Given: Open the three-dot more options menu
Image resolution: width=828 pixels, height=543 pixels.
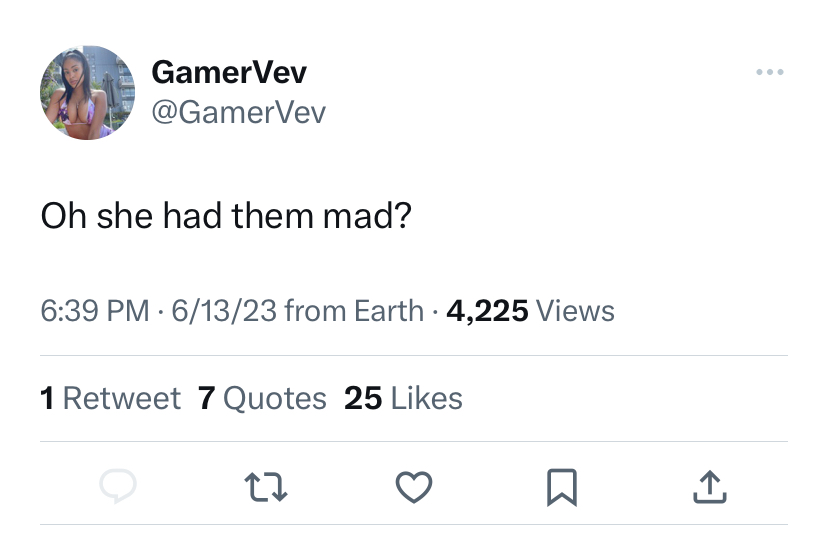Looking at the screenshot, I should (x=770, y=72).
